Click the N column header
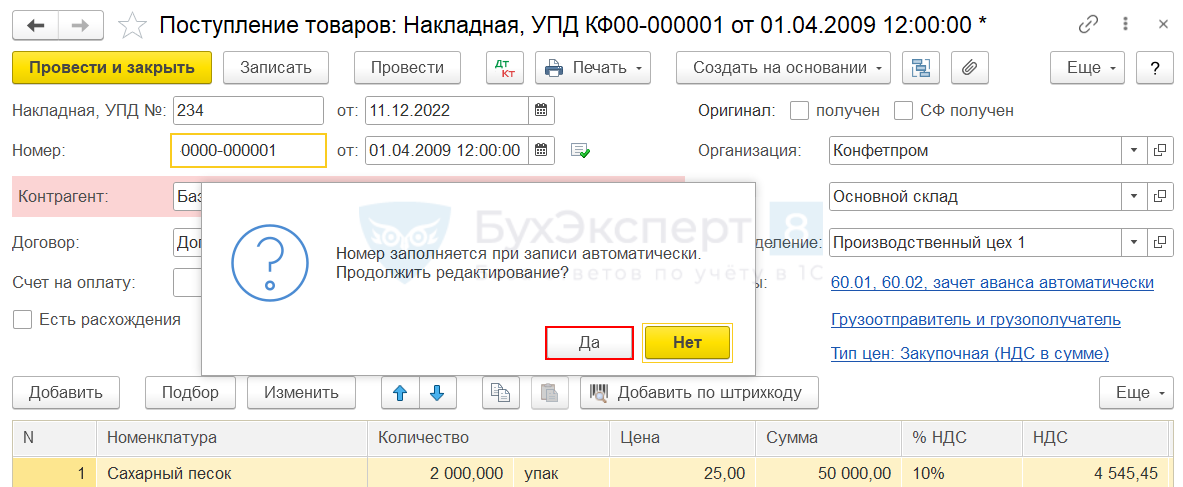 coord(54,437)
